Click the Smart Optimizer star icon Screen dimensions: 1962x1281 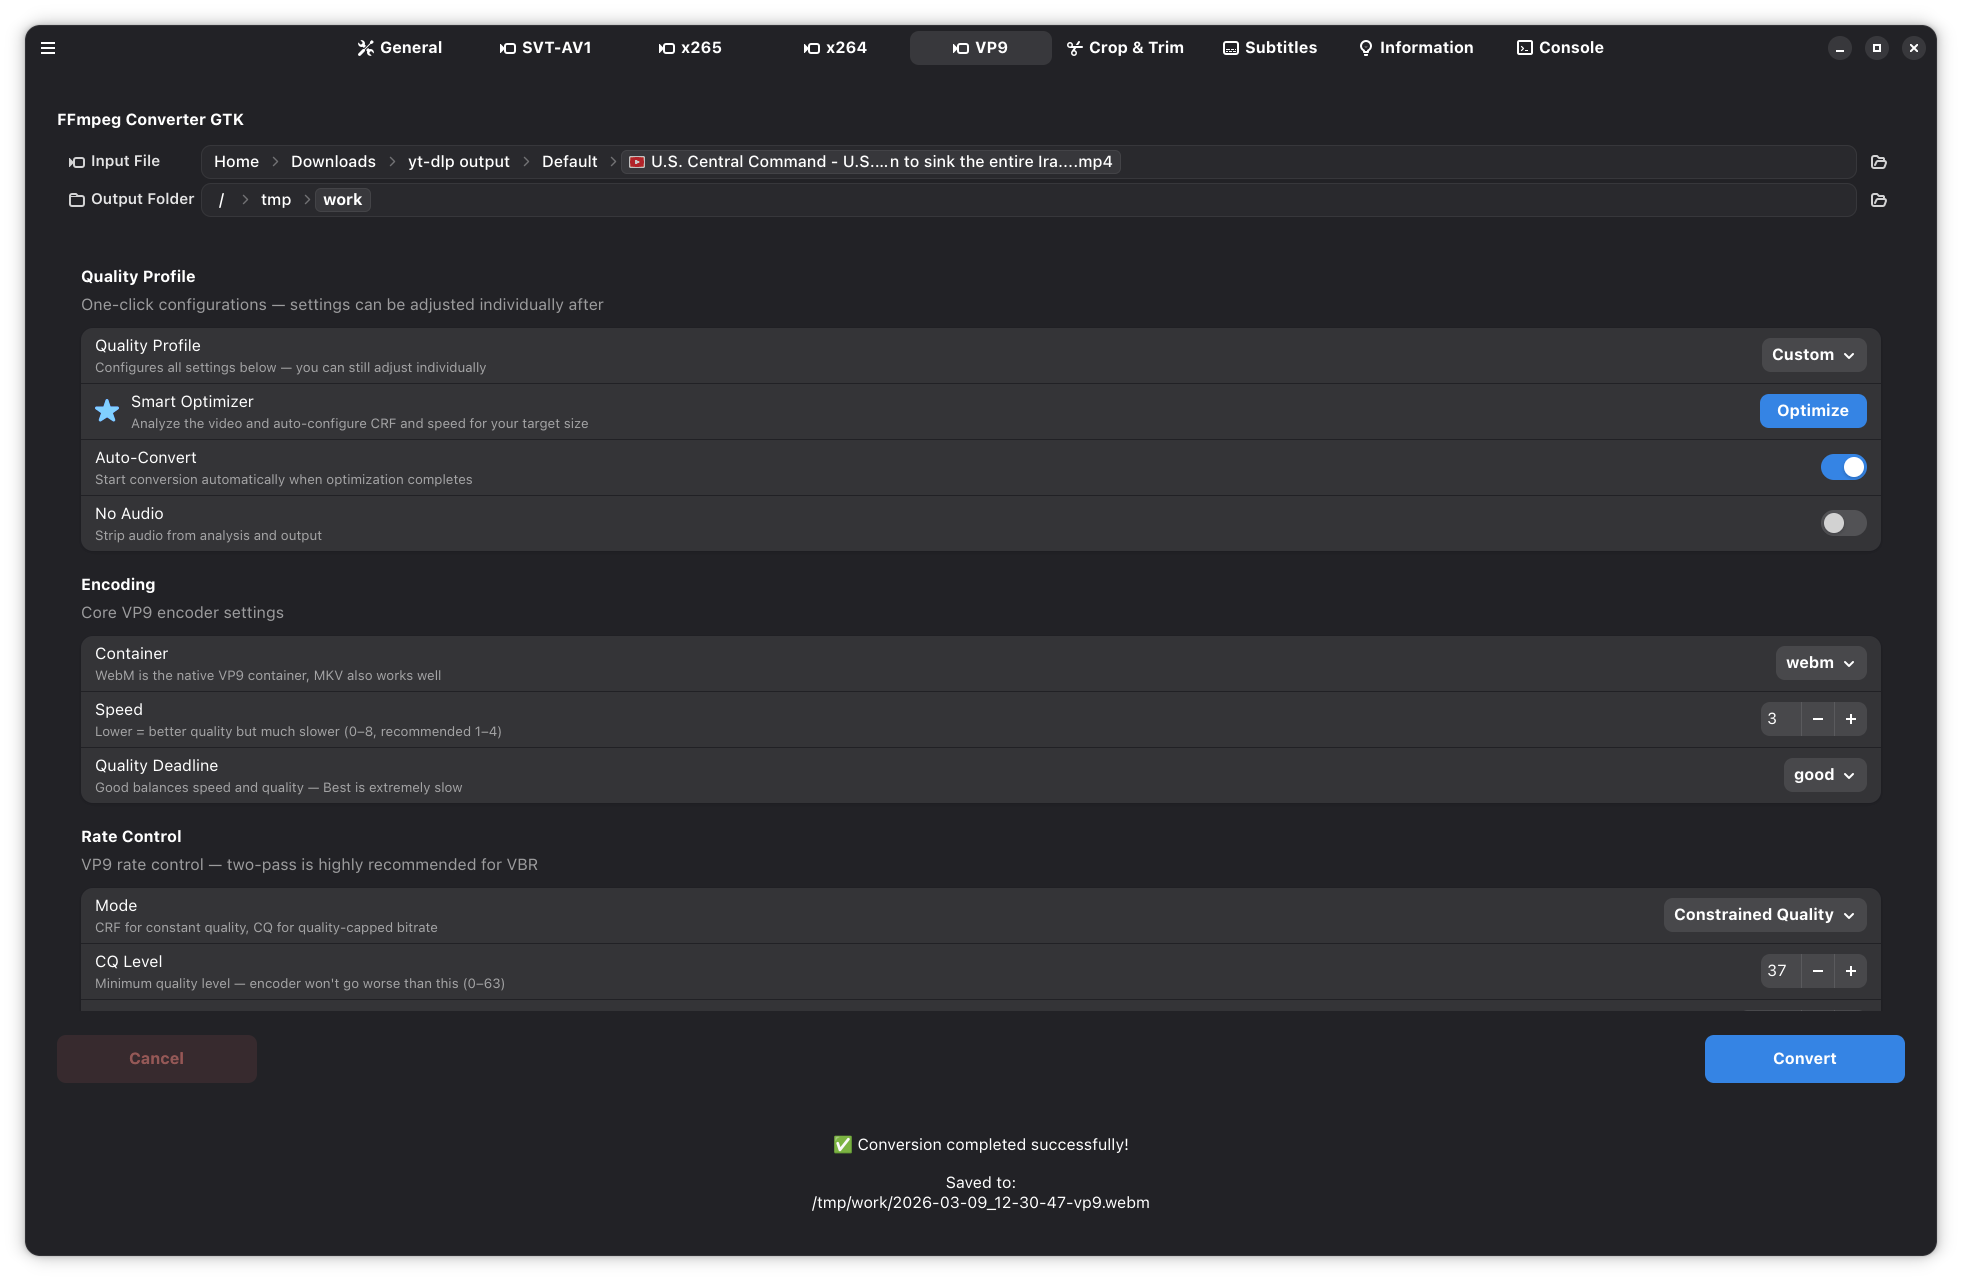(107, 411)
